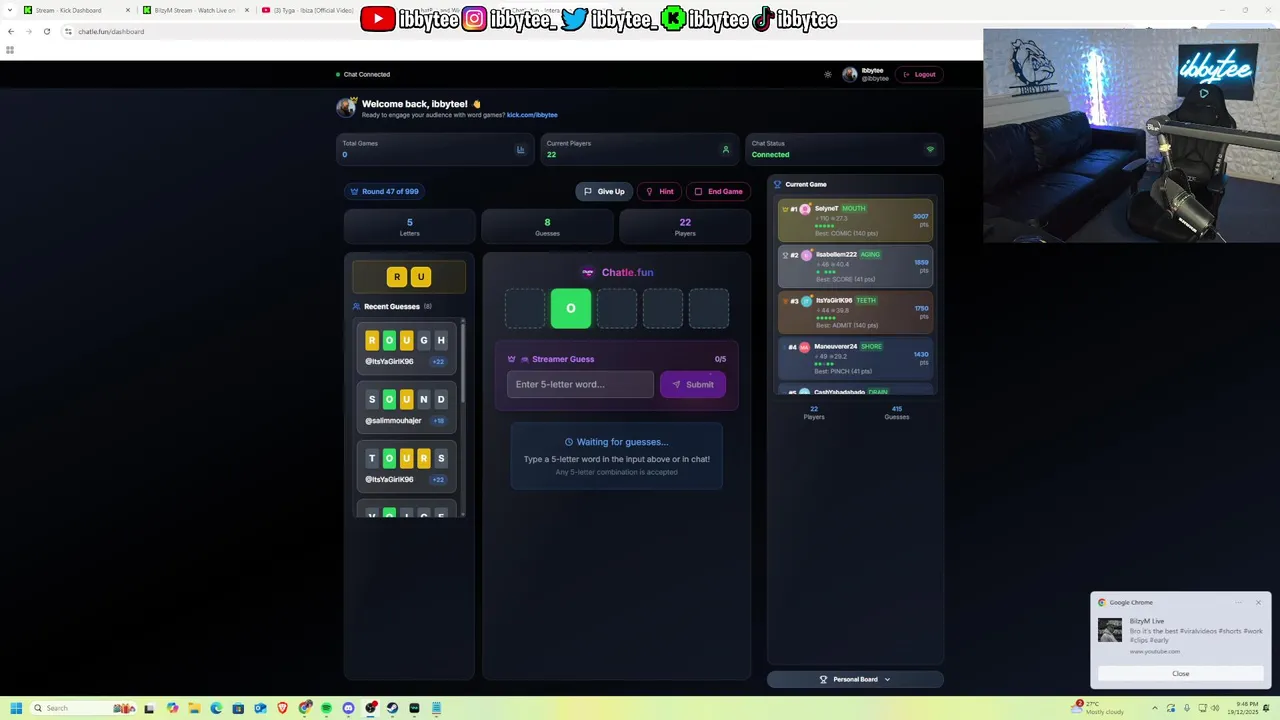
Task: Click the SOUND recent guess card
Action: (x=406, y=408)
